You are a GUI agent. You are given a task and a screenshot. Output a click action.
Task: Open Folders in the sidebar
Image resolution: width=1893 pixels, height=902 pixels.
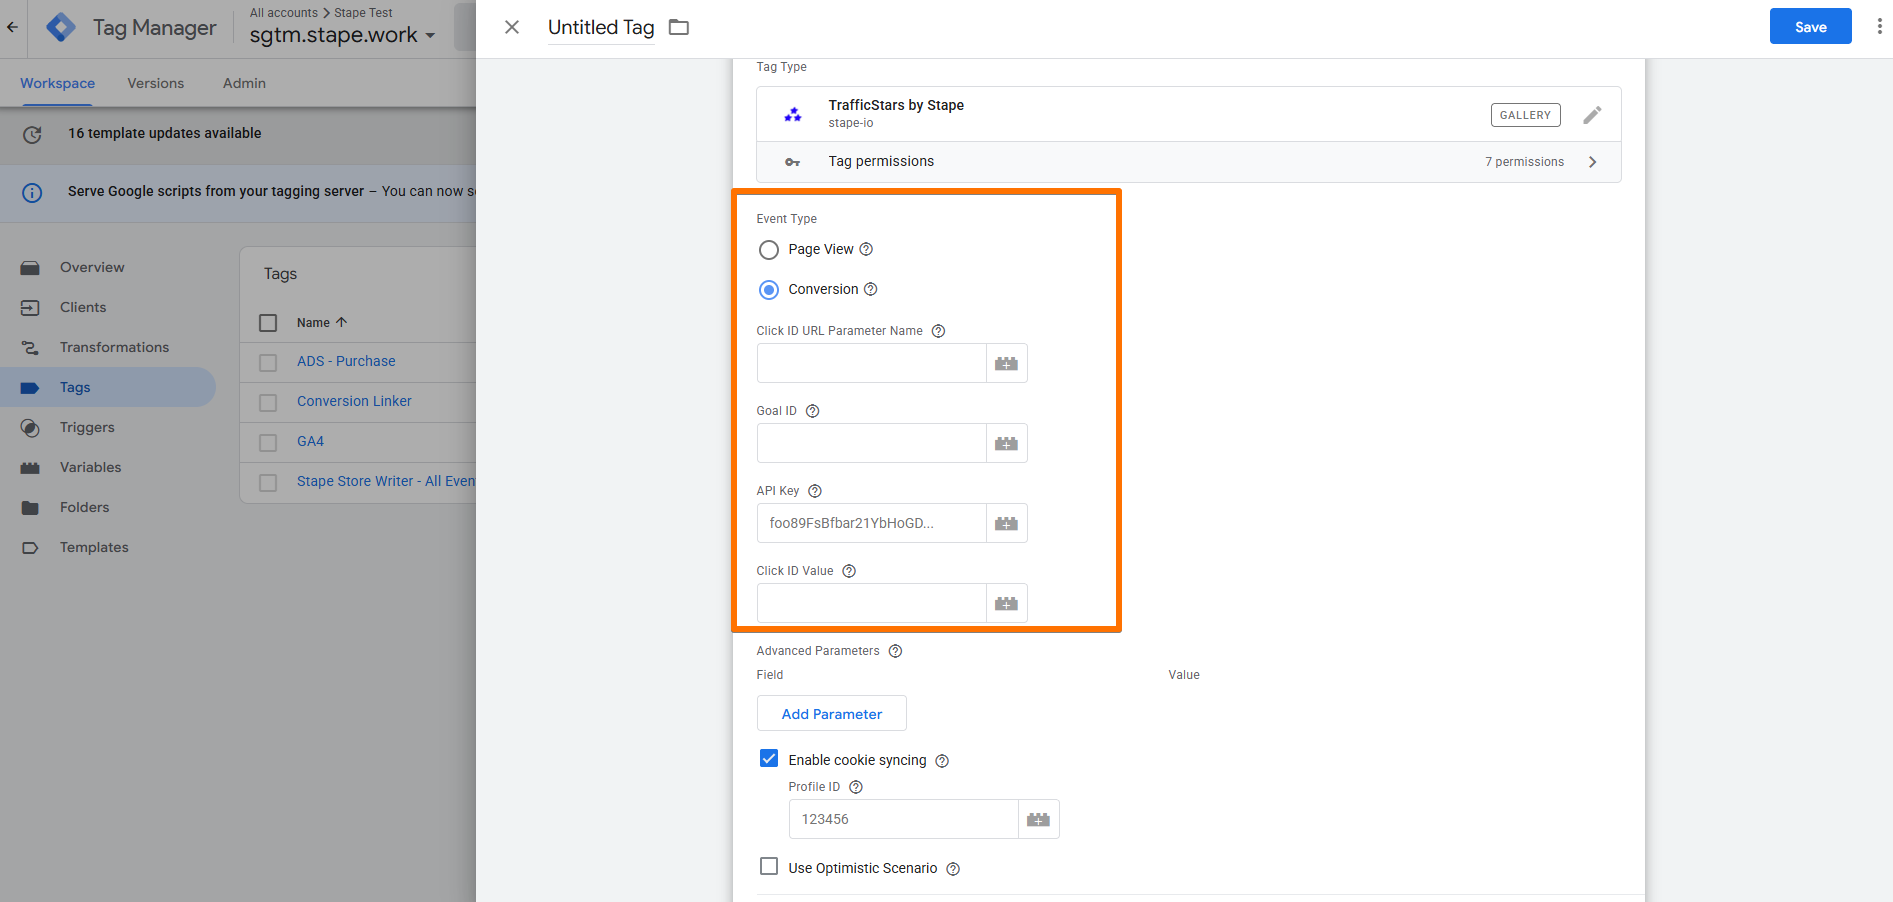pyautogui.click(x=84, y=507)
